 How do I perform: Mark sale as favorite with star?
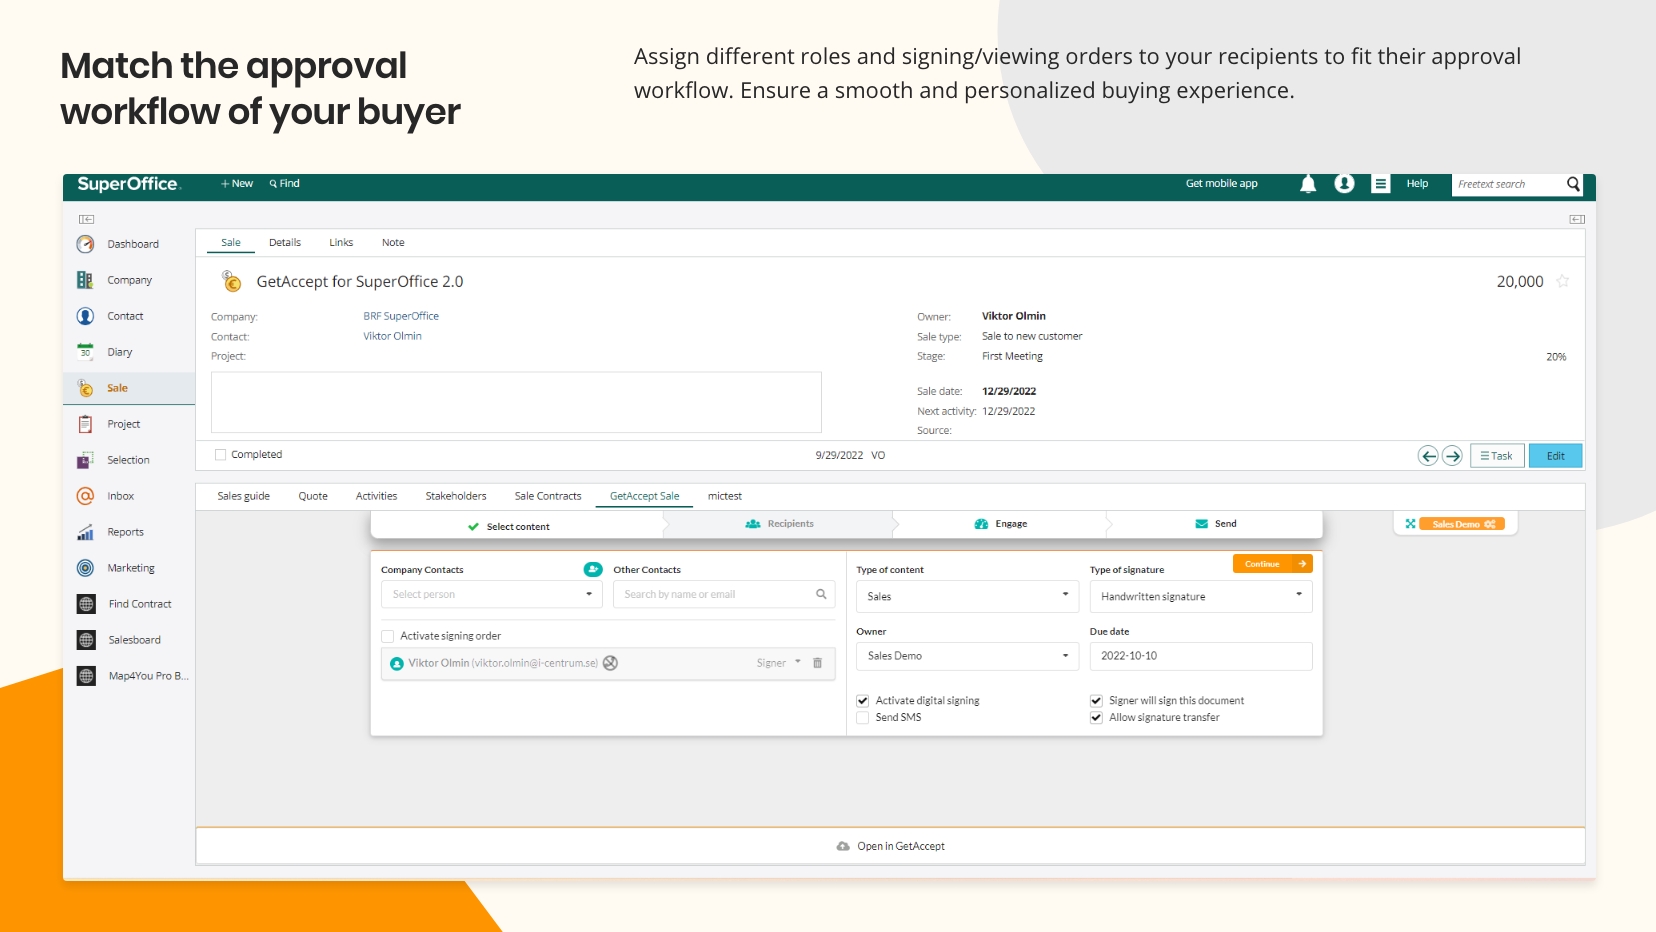1563,282
